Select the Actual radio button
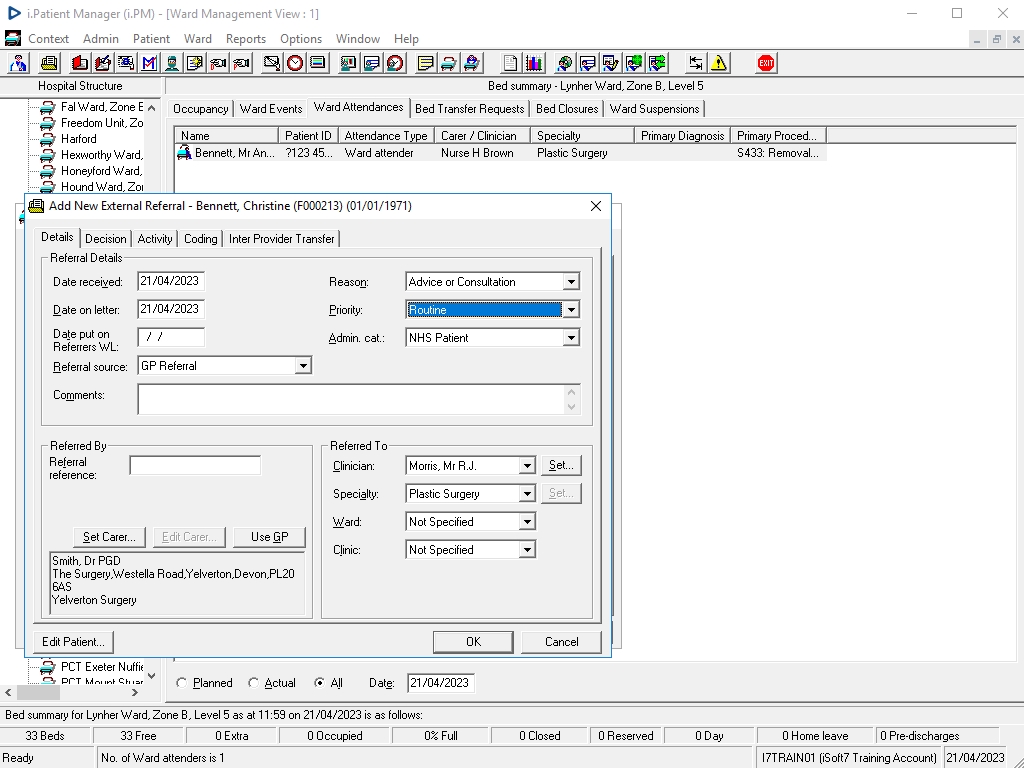This screenshot has height=768, width=1024. tap(253, 682)
